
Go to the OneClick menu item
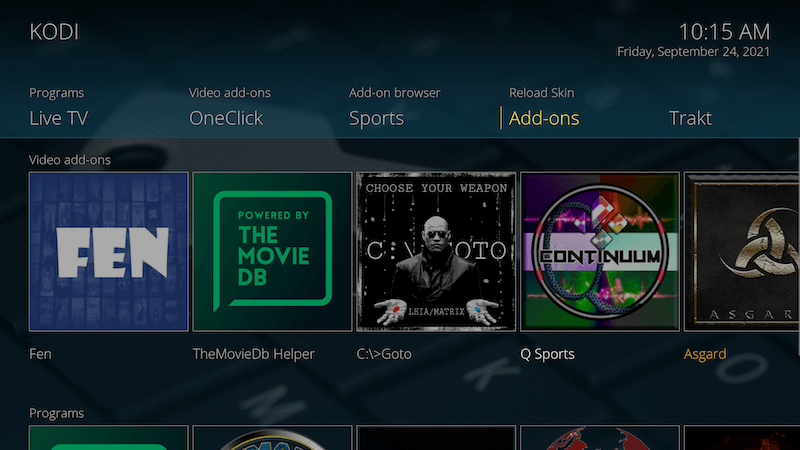pyautogui.click(x=226, y=118)
